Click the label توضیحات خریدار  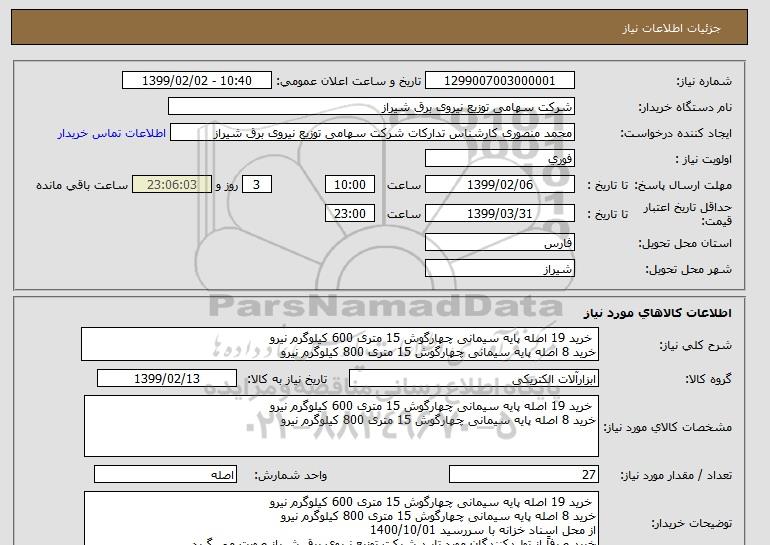pyautogui.click(x=691, y=523)
